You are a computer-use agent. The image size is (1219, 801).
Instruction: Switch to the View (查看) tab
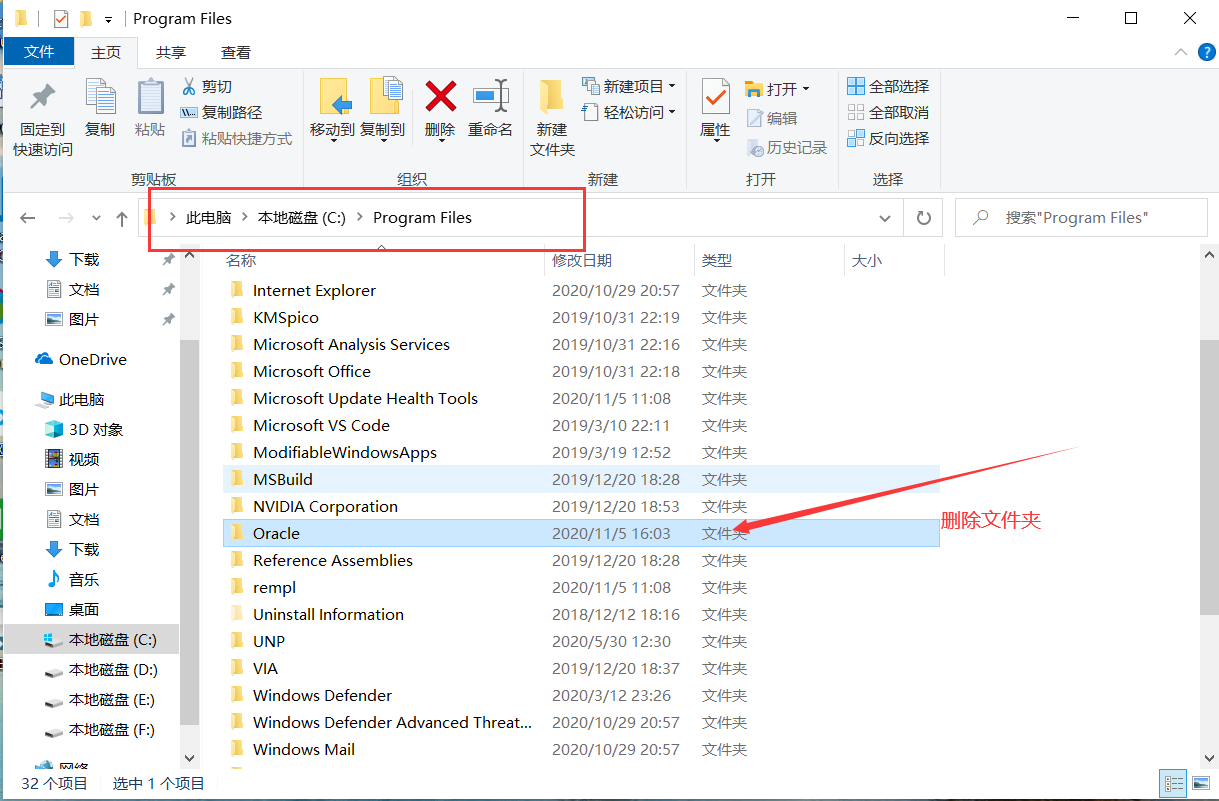[x=236, y=53]
